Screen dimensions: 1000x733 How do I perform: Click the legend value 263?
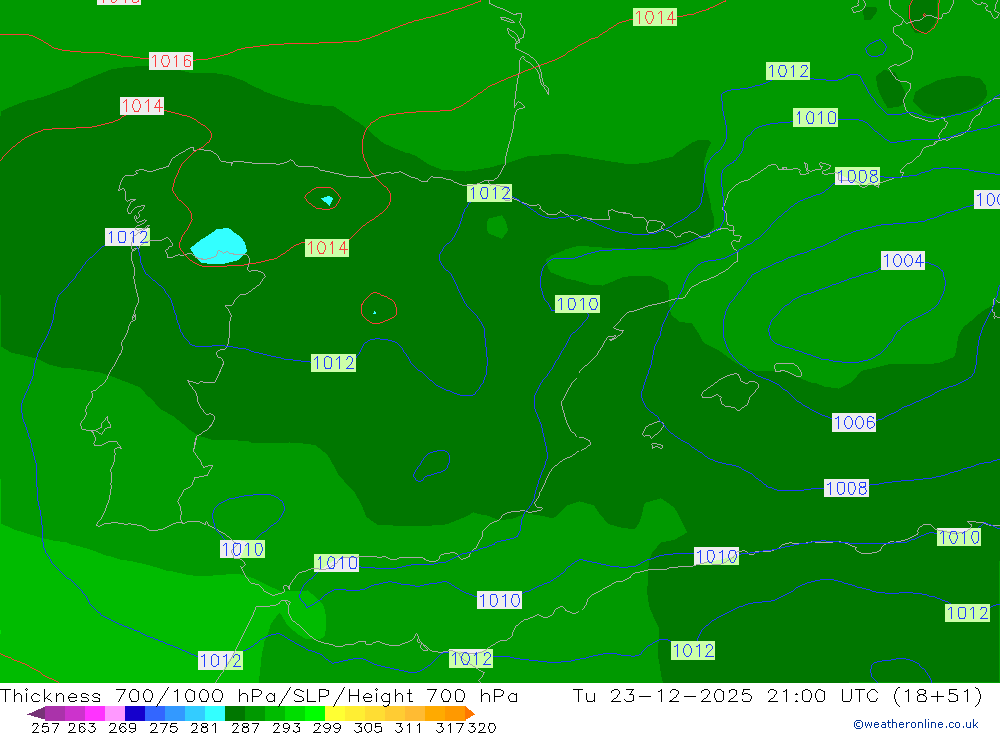click(x=82, y=727)
